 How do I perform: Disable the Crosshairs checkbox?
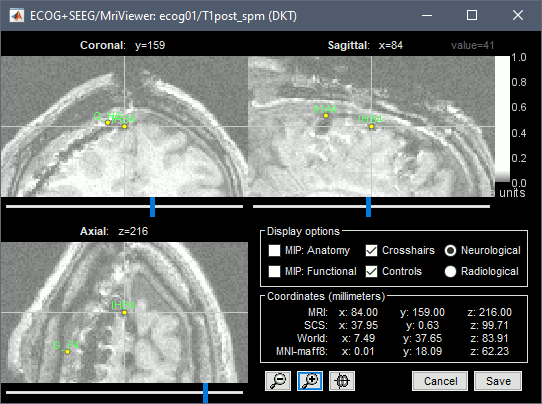coord(371,250)
